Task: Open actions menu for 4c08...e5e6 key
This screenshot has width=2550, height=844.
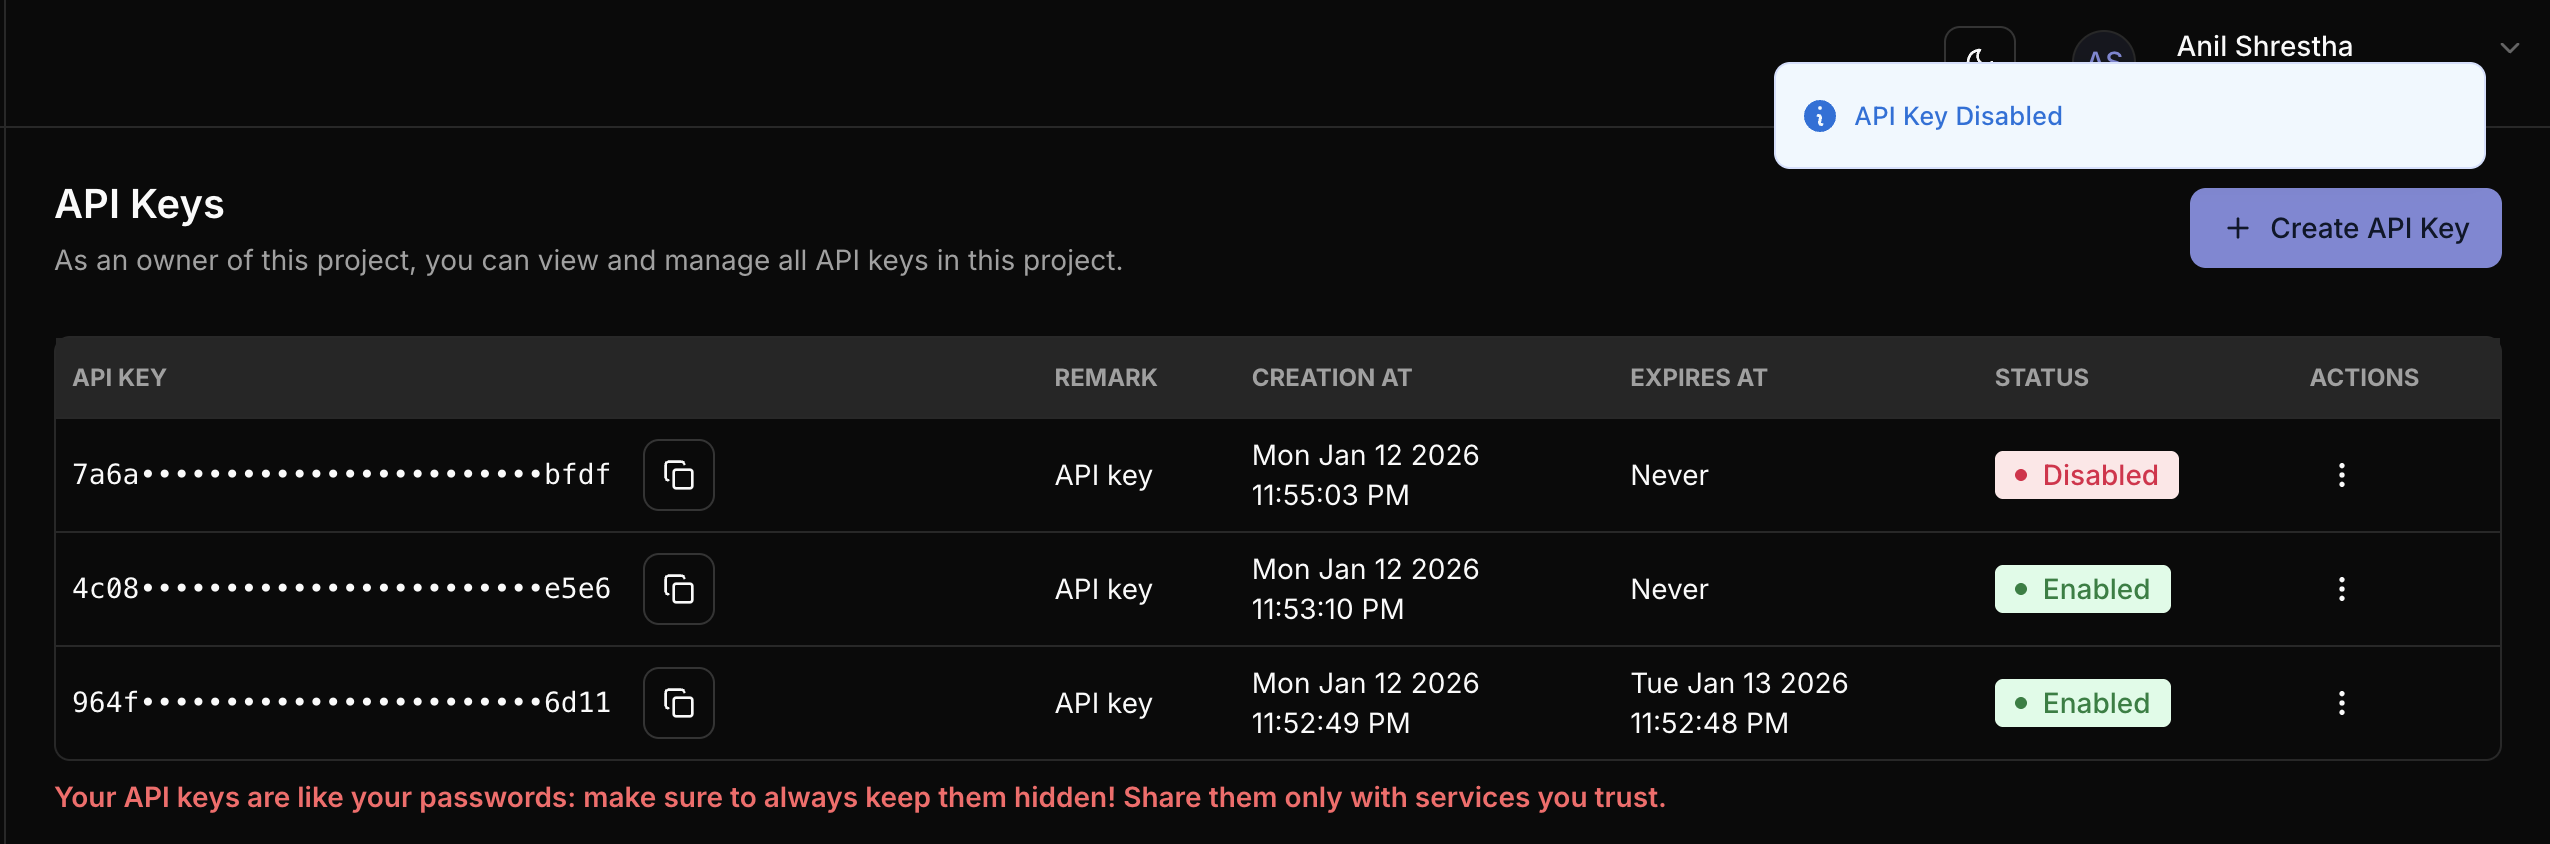Action: coord(2341,589)
